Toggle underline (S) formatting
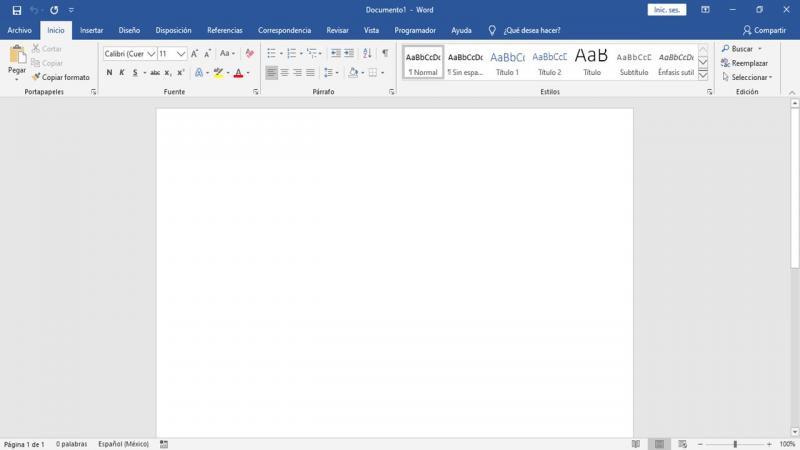 coord(135,73)
